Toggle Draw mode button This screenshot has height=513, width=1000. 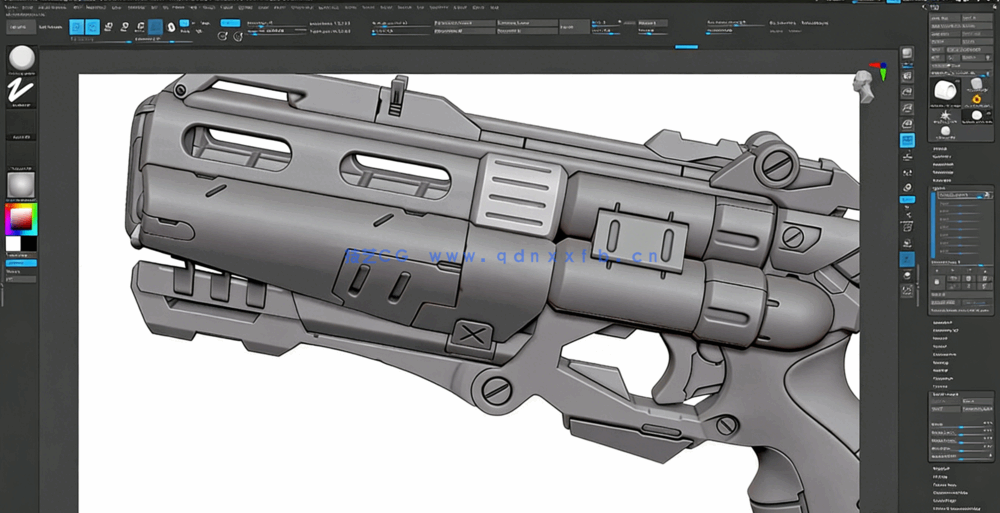point(92,28)
